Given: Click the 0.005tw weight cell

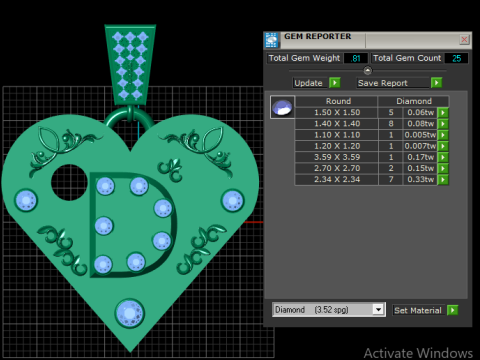Looking at the screenshot, I should (x=420, y=135).
